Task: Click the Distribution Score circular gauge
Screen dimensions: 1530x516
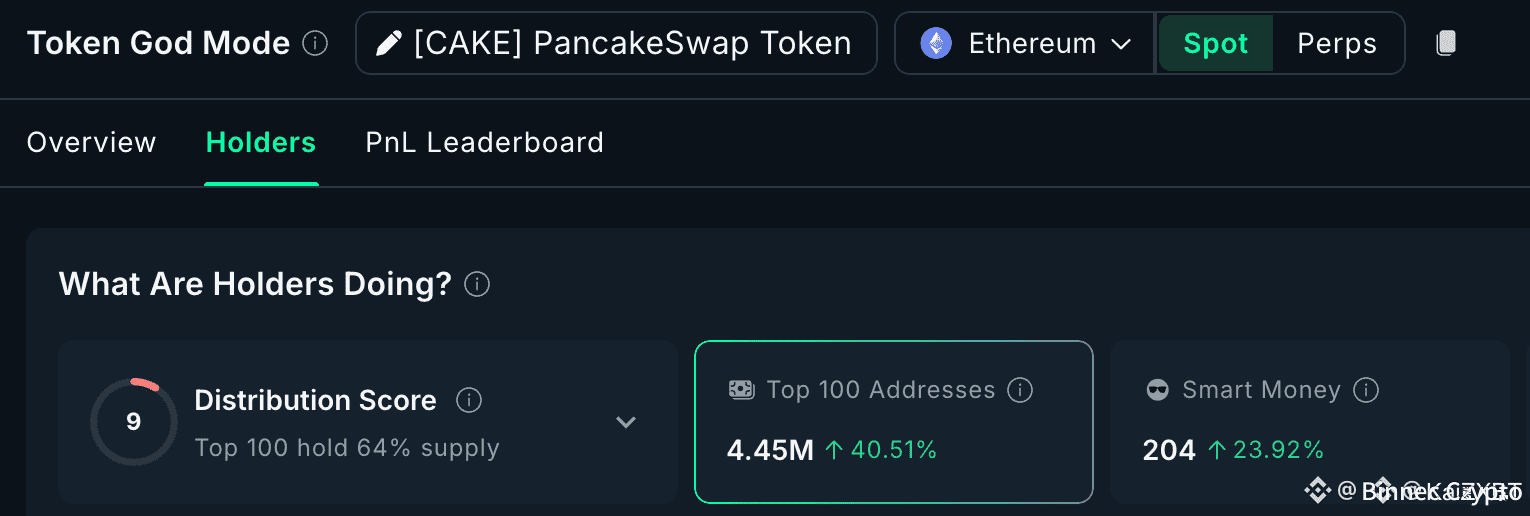Action: point(134,422)
